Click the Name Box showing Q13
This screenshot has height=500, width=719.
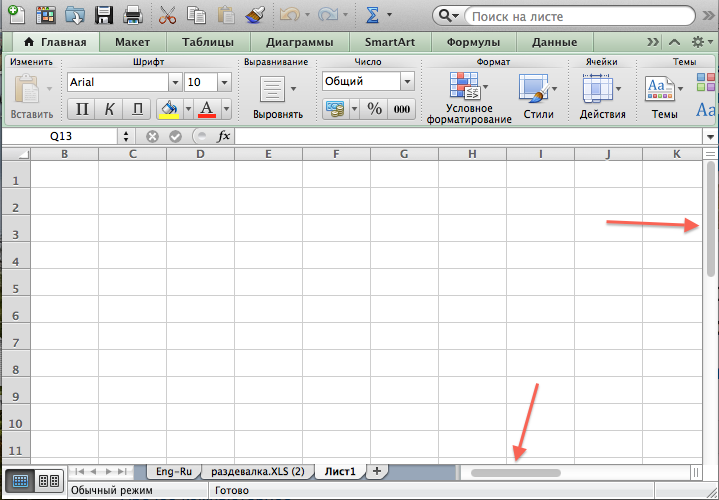pyautogui.click(x=61, y=136)
